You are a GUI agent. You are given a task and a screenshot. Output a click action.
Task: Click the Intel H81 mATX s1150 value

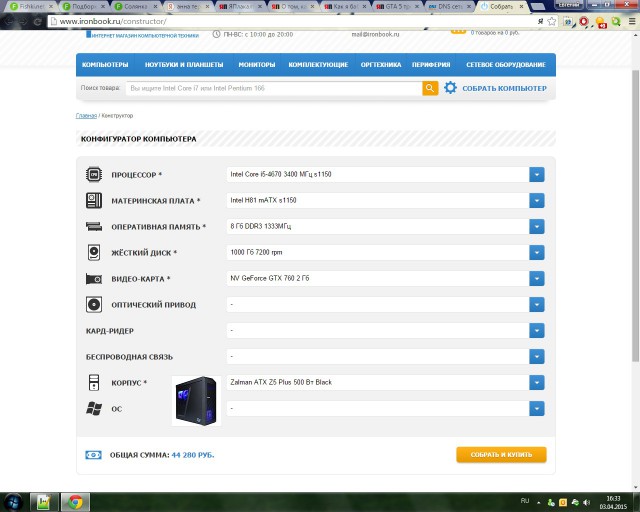pos(263,200)
